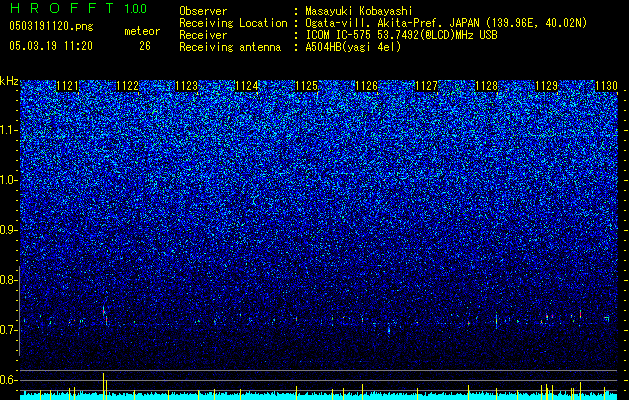This screenshot has width=629, height=400.
Task: Click the 1129 time marker
Action: click(x=547, y=86)
